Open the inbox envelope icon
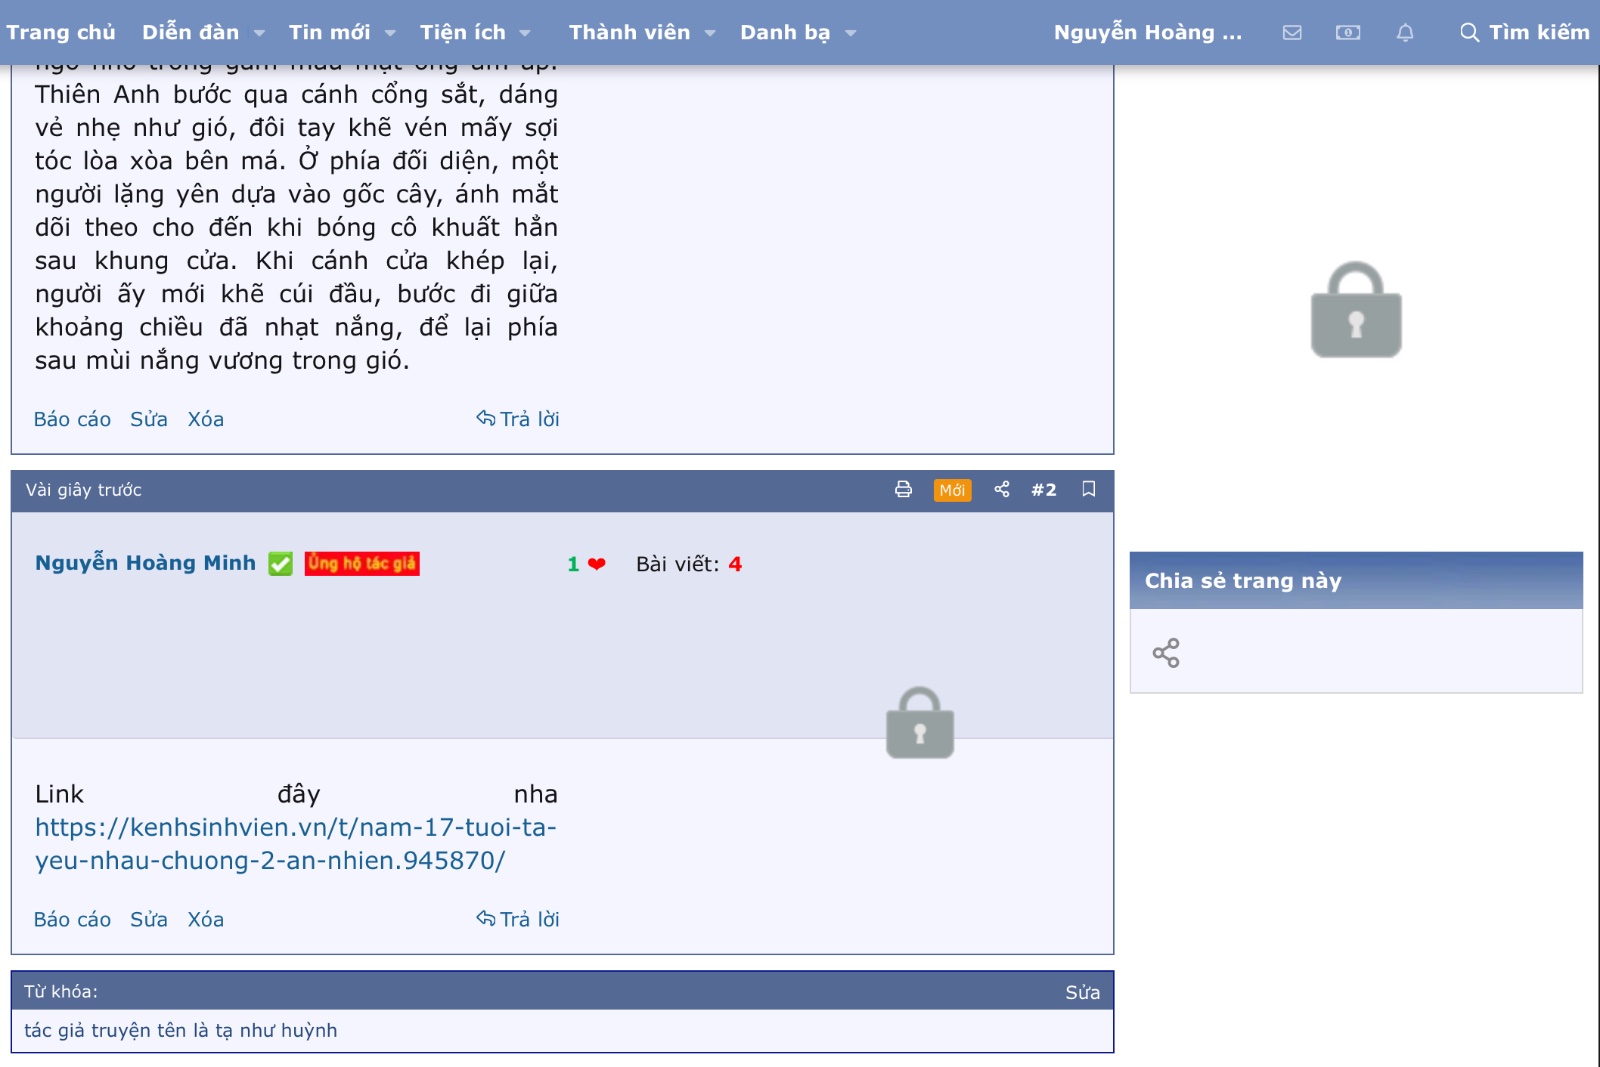This screenshot has height=1067, width=1600. (x=1292, y=33)
